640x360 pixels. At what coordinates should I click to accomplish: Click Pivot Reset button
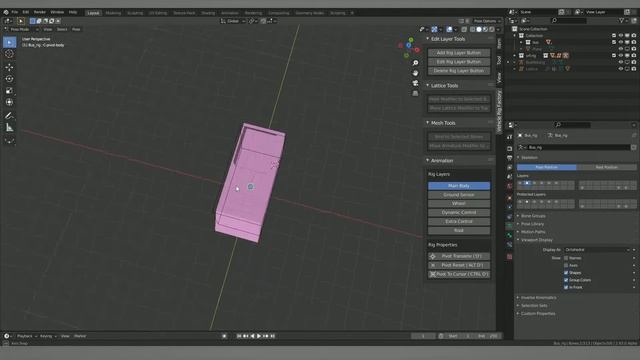click(459, 265)
